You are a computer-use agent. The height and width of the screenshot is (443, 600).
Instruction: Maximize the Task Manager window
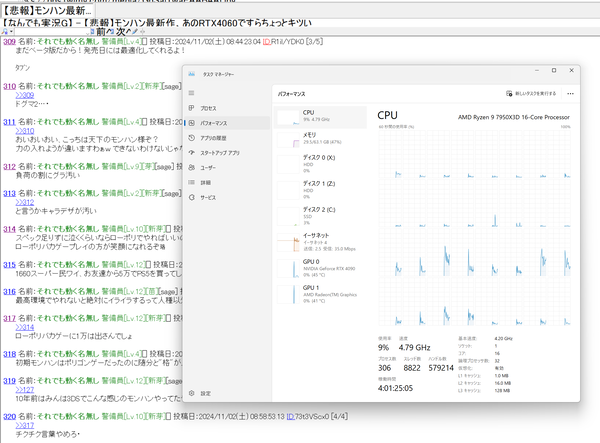554,70
